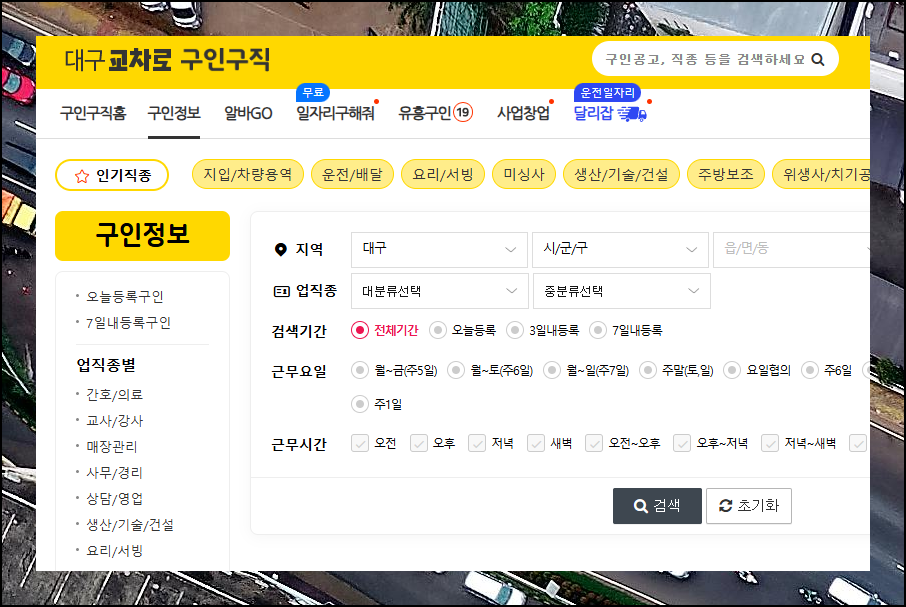Check the 오전~오후 checkbox
This screenshot has height=607, width=906.
[x=594, y=444]
